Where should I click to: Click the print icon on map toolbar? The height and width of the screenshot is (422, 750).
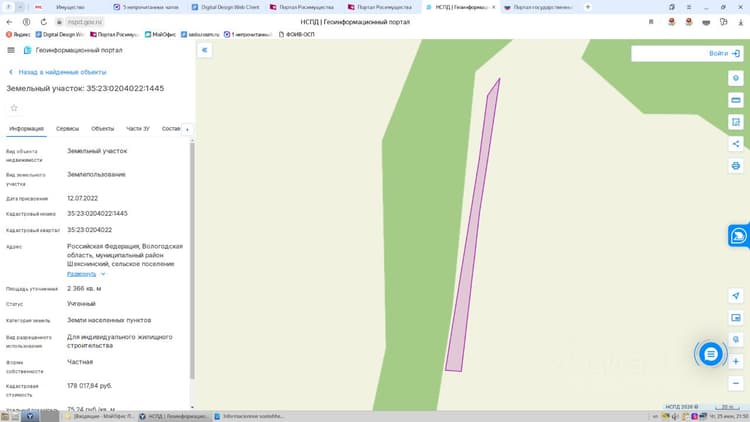coord(736,166)
